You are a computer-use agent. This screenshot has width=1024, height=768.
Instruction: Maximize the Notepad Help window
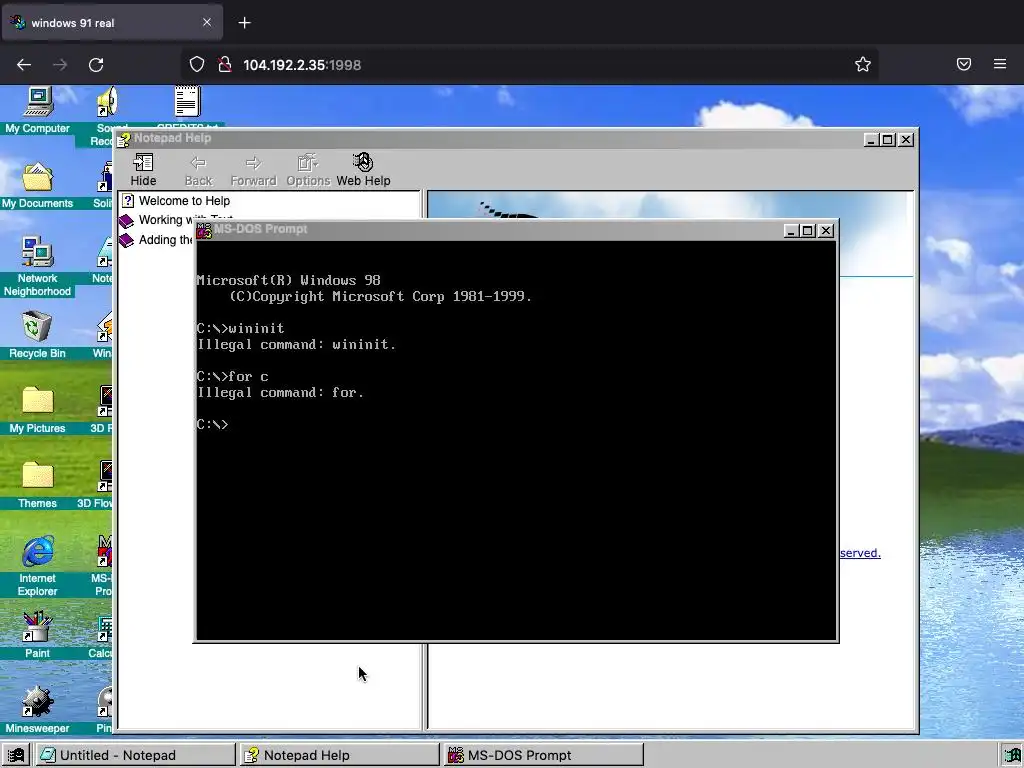coord(888,140)
